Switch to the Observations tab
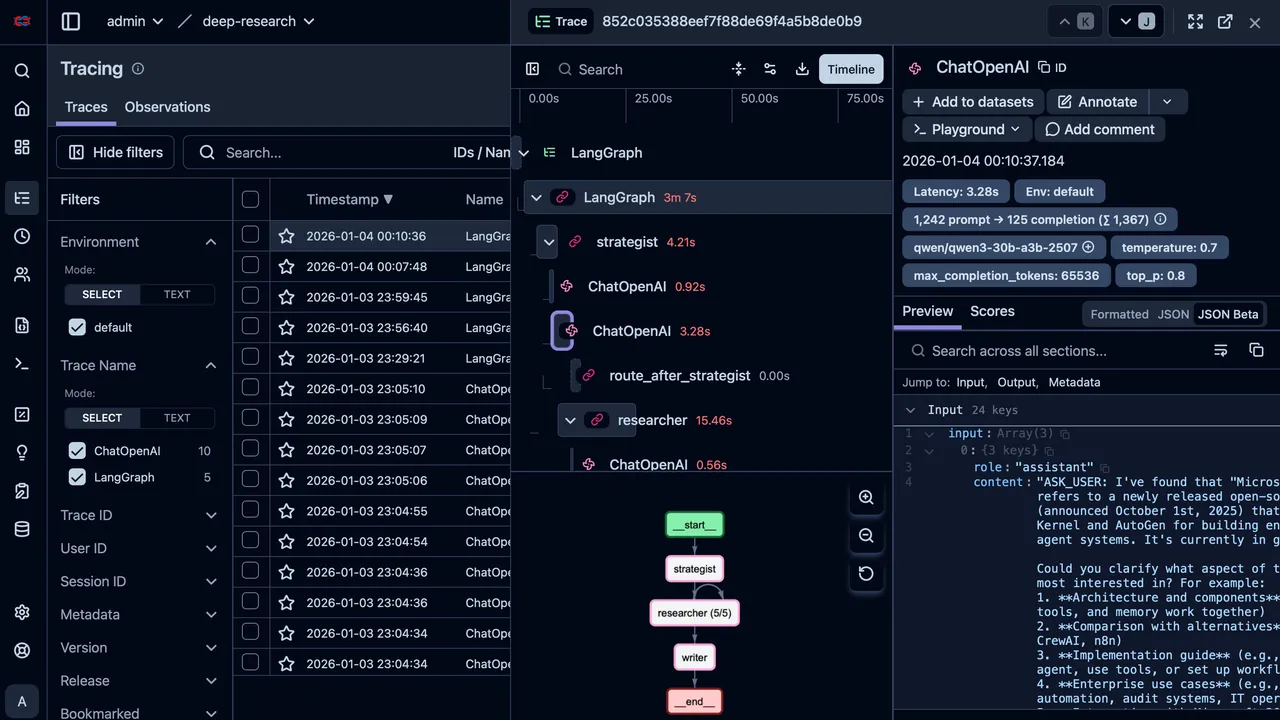The image size is (1280, 720). pyautogui.click(x=167, y=107)
